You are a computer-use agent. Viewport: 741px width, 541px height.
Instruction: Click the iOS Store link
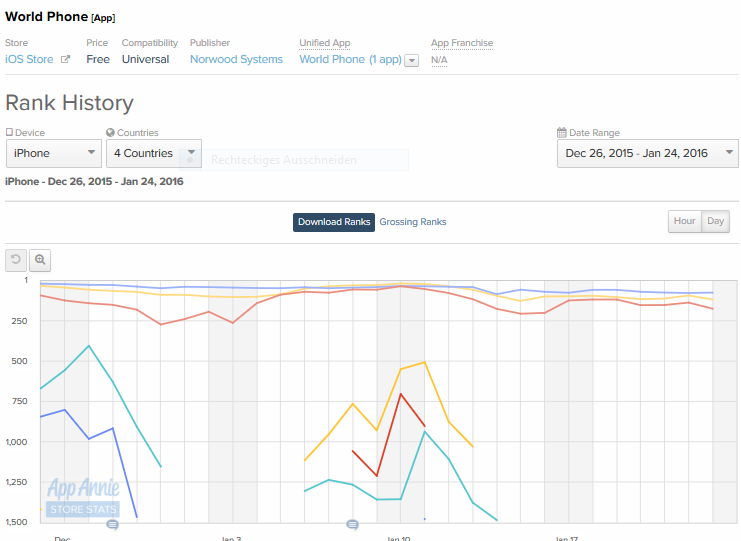point(29,60)
